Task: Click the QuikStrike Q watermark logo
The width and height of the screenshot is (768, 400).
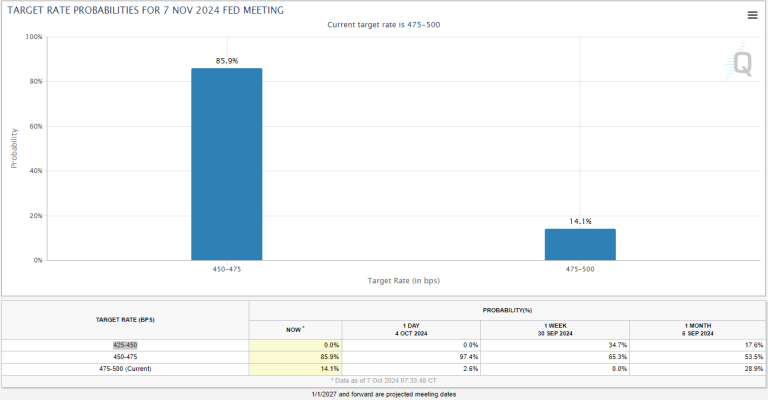Action: pos(739,63)
